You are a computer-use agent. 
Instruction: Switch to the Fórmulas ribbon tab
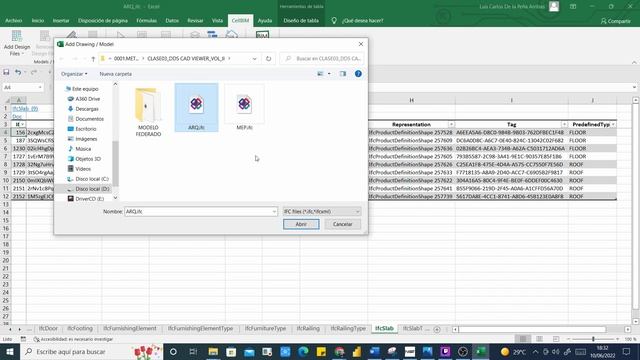(147, 20)
